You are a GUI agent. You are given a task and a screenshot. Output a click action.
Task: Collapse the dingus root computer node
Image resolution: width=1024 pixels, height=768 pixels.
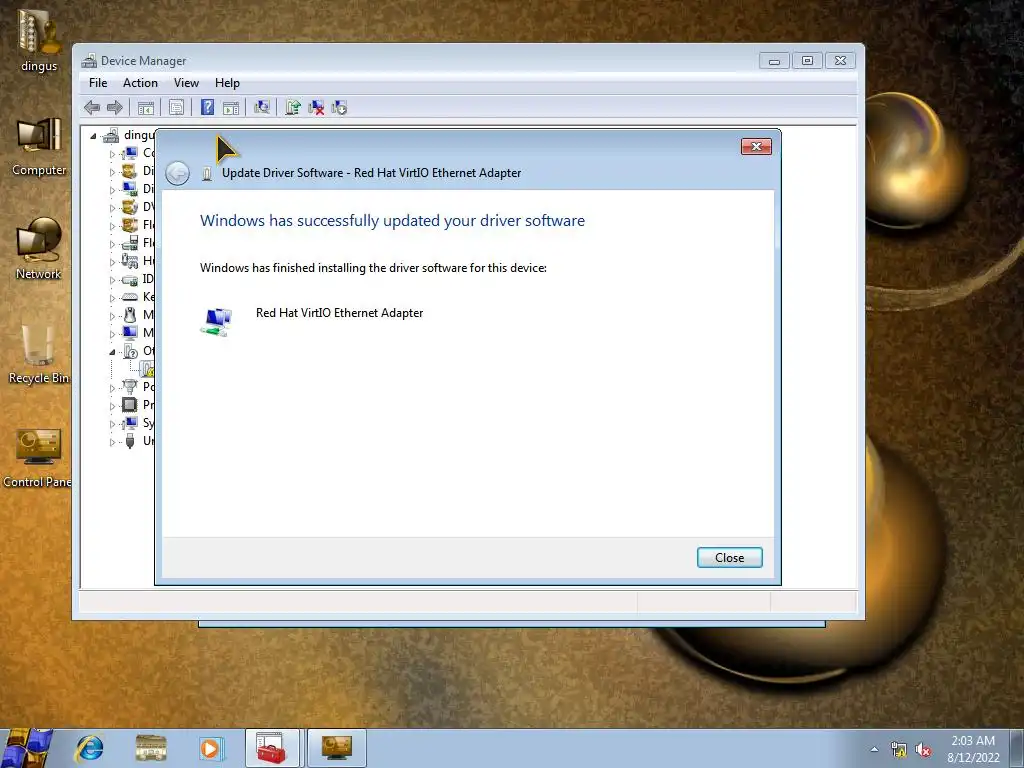pos(93,136)
